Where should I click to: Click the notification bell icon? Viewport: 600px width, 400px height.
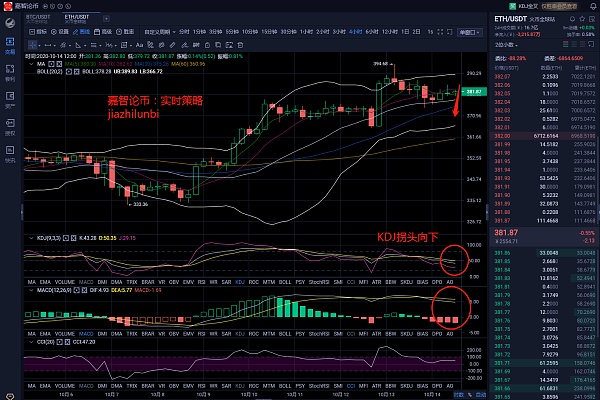click(x=593, y=6)
